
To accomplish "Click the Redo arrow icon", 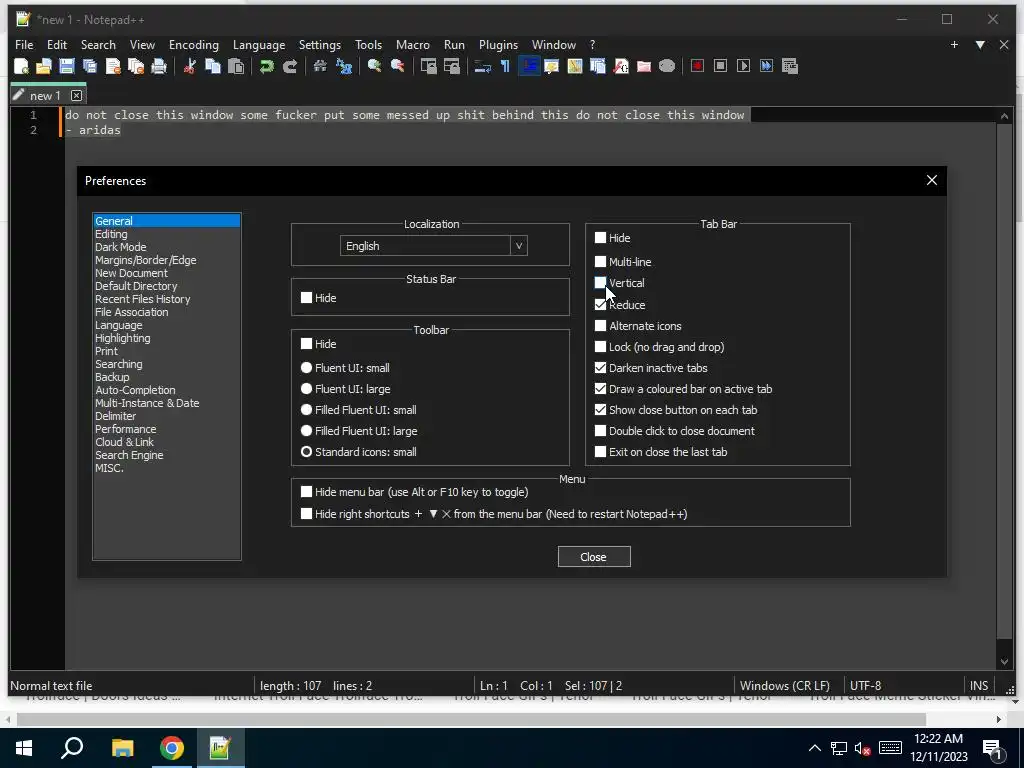I will (x=290, y=66).
